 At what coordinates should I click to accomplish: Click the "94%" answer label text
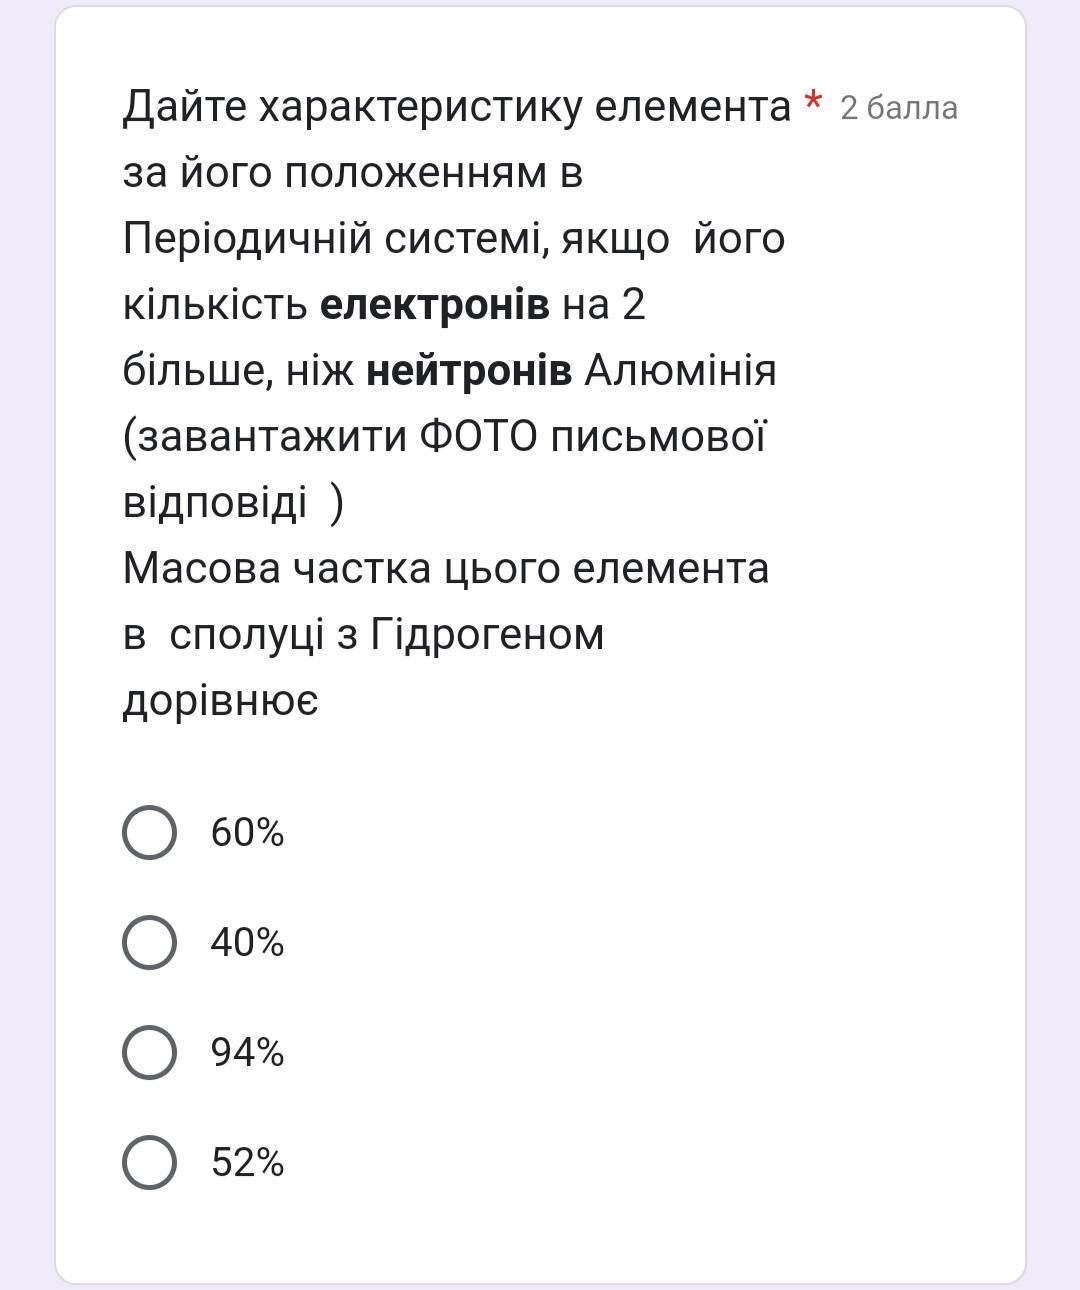pos(247,1052)
